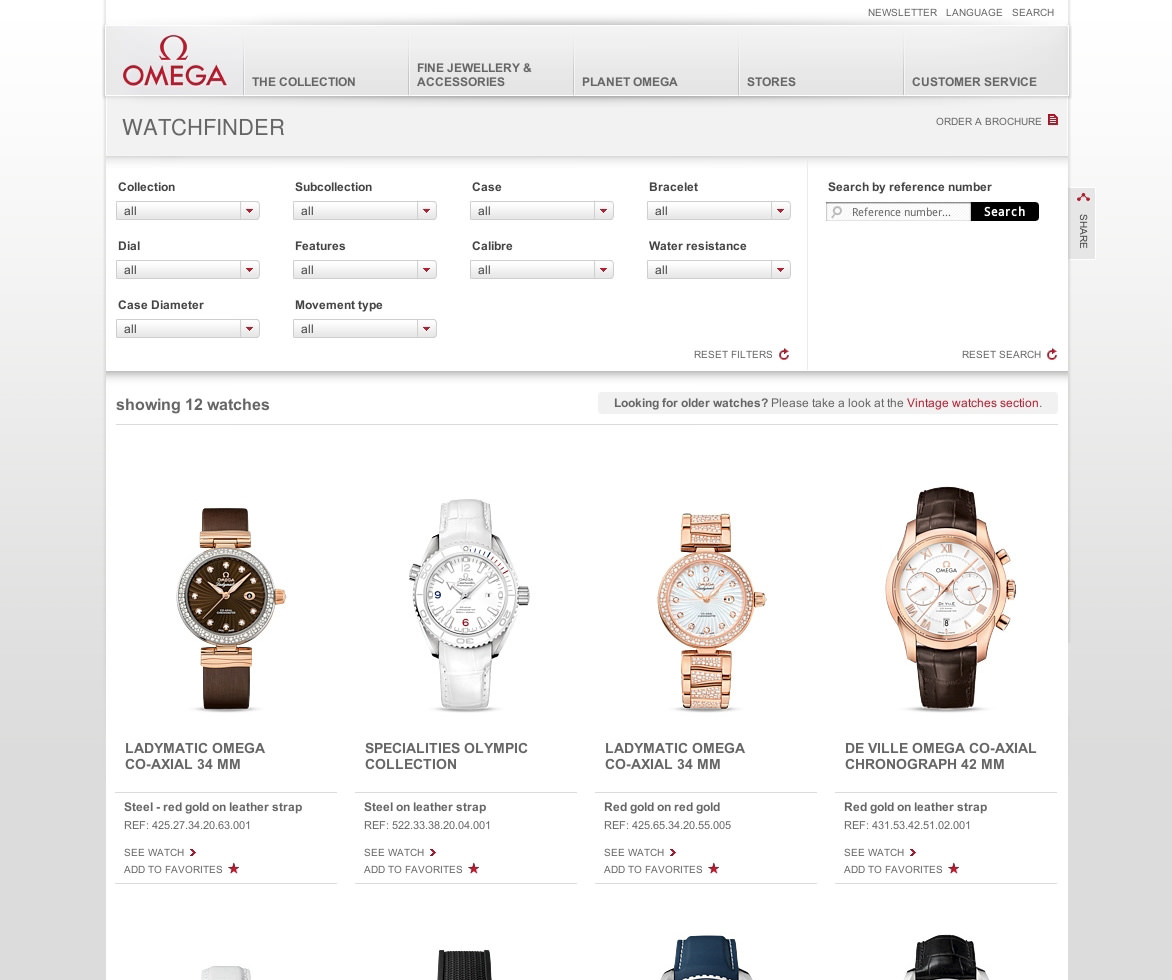
Task: Click the Order a Brochure document icon
Action: point(1052,120)
